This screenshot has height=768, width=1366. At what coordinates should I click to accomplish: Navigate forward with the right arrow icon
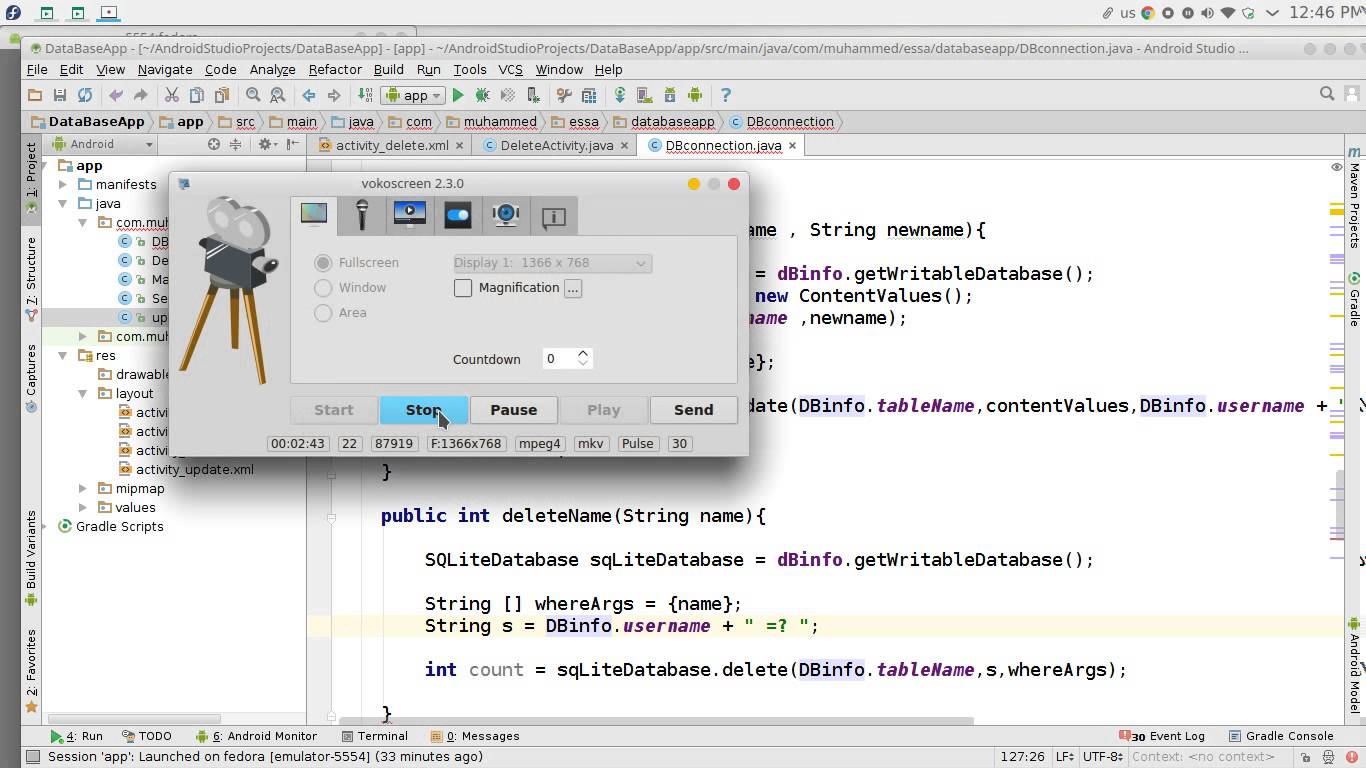click(334, 95)
